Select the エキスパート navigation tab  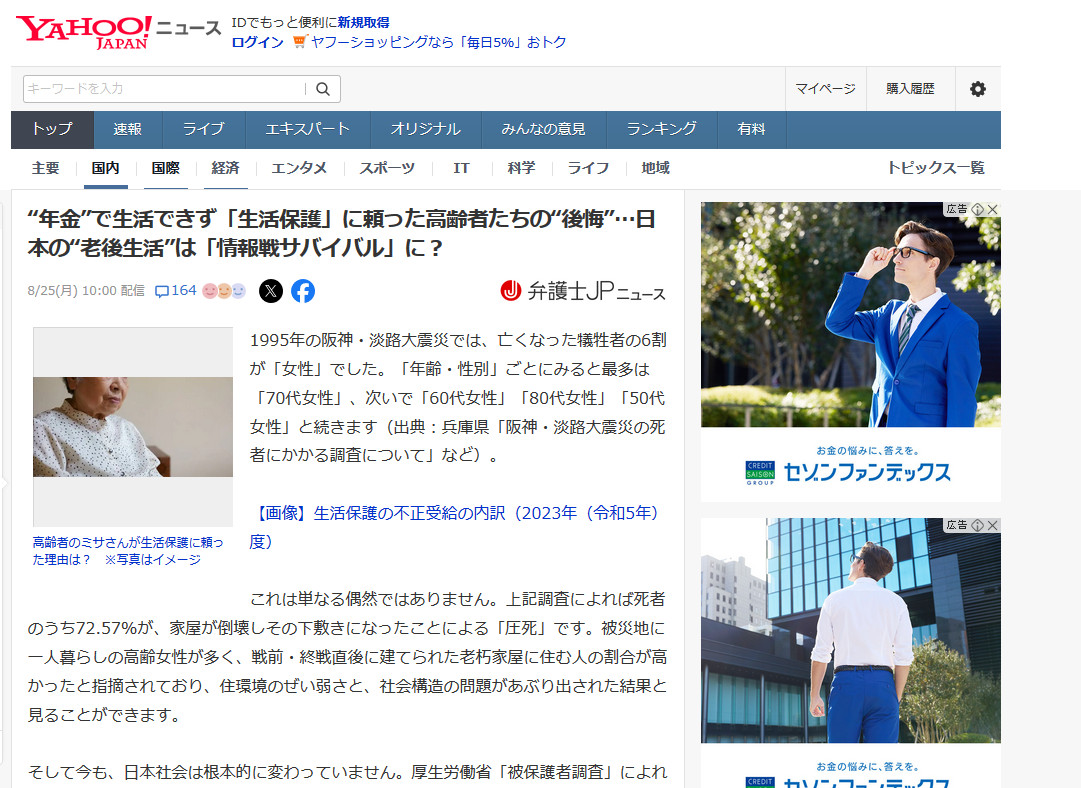(x=307, y=129)
